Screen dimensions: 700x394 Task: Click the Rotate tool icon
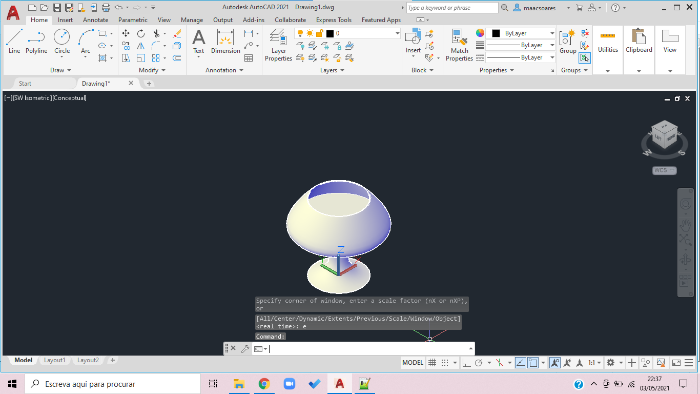[x=141, y=33]
